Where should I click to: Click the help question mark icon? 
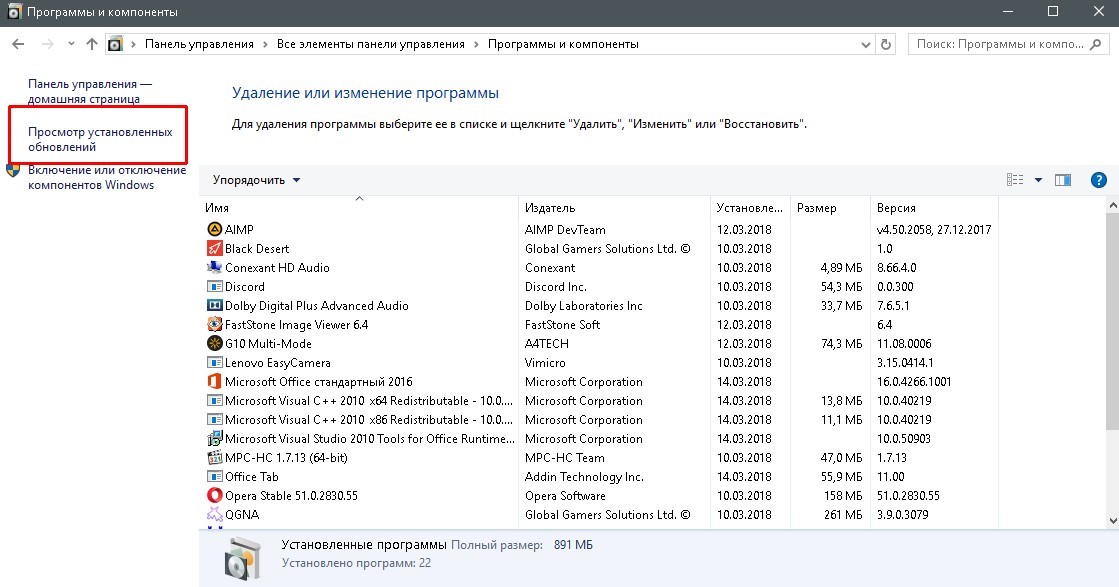tap(1098, 180)
